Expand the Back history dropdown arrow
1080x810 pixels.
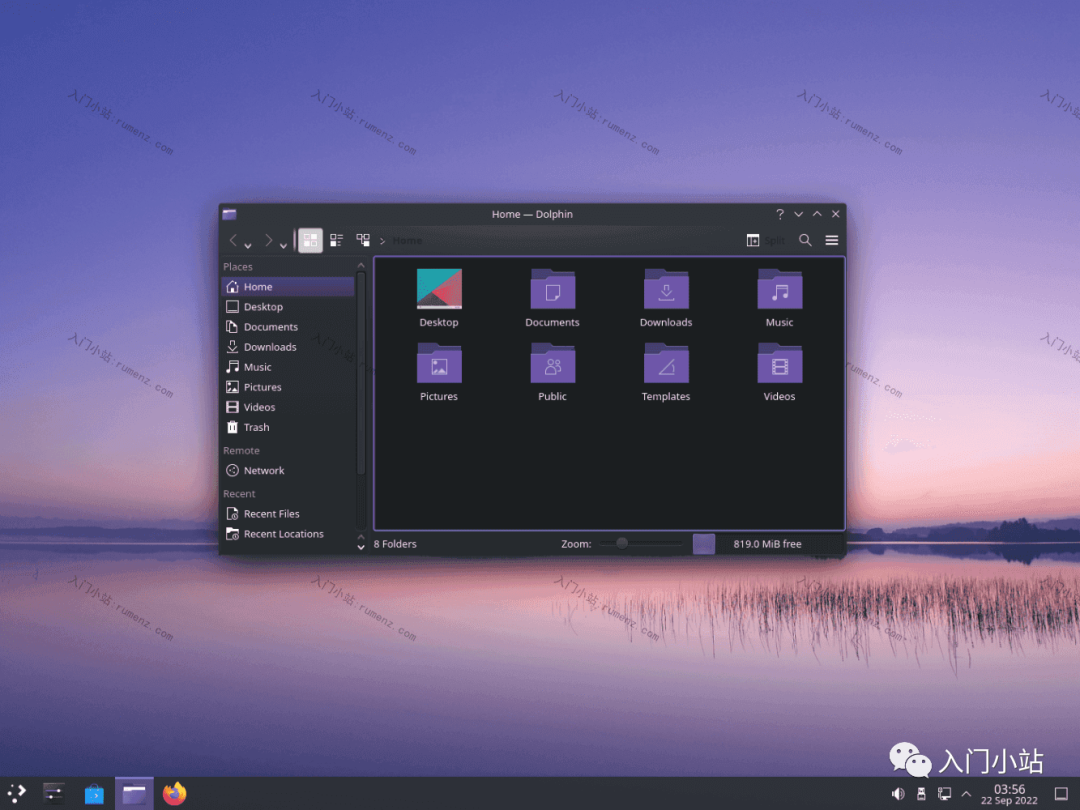248,245
